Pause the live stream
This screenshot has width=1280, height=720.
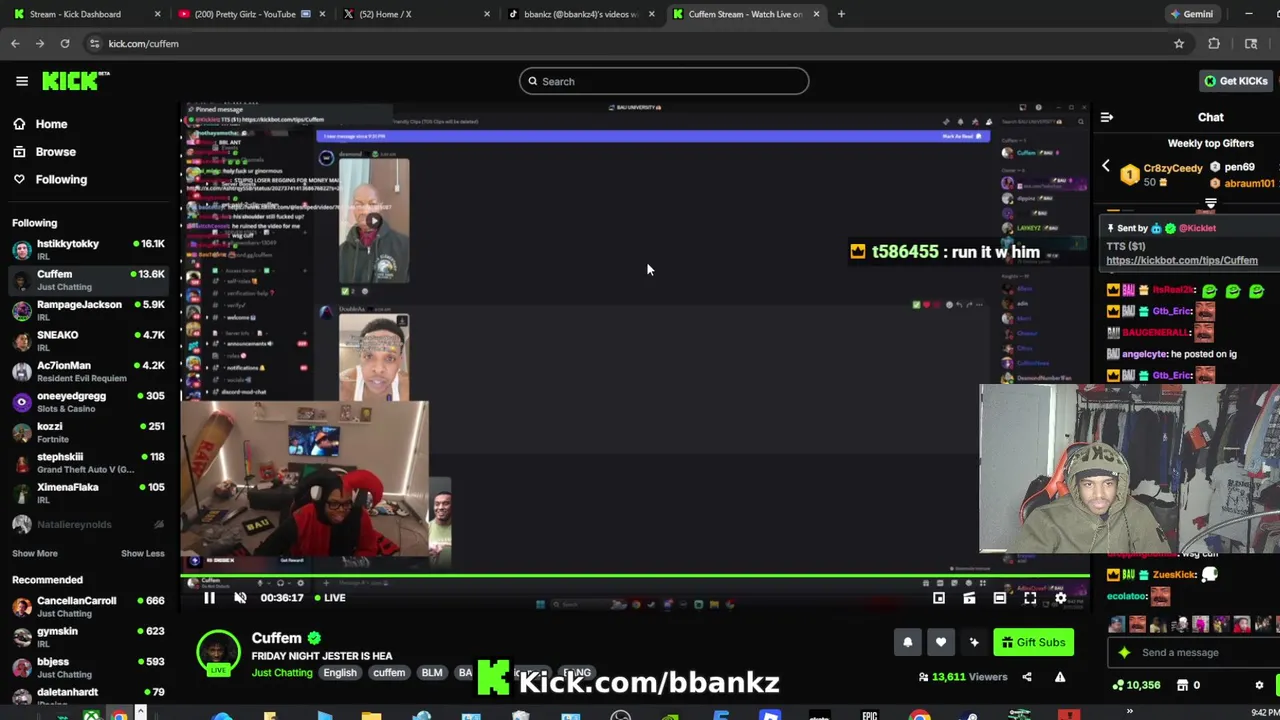coord(209,598)
